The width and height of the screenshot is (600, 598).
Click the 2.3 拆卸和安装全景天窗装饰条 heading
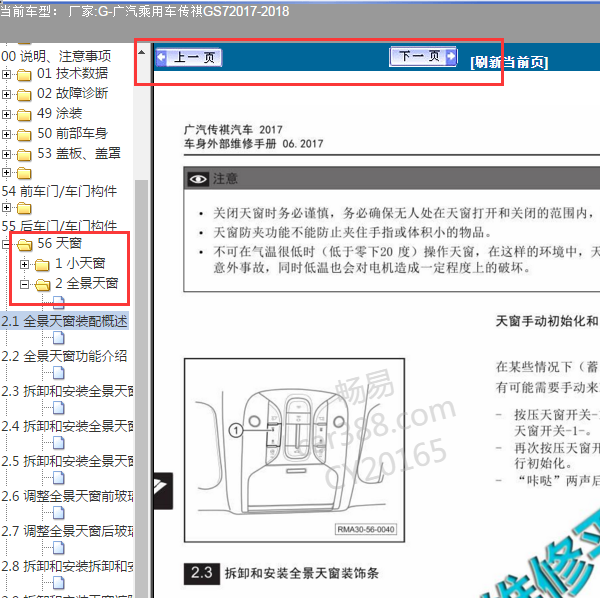[x=281, y=574]
